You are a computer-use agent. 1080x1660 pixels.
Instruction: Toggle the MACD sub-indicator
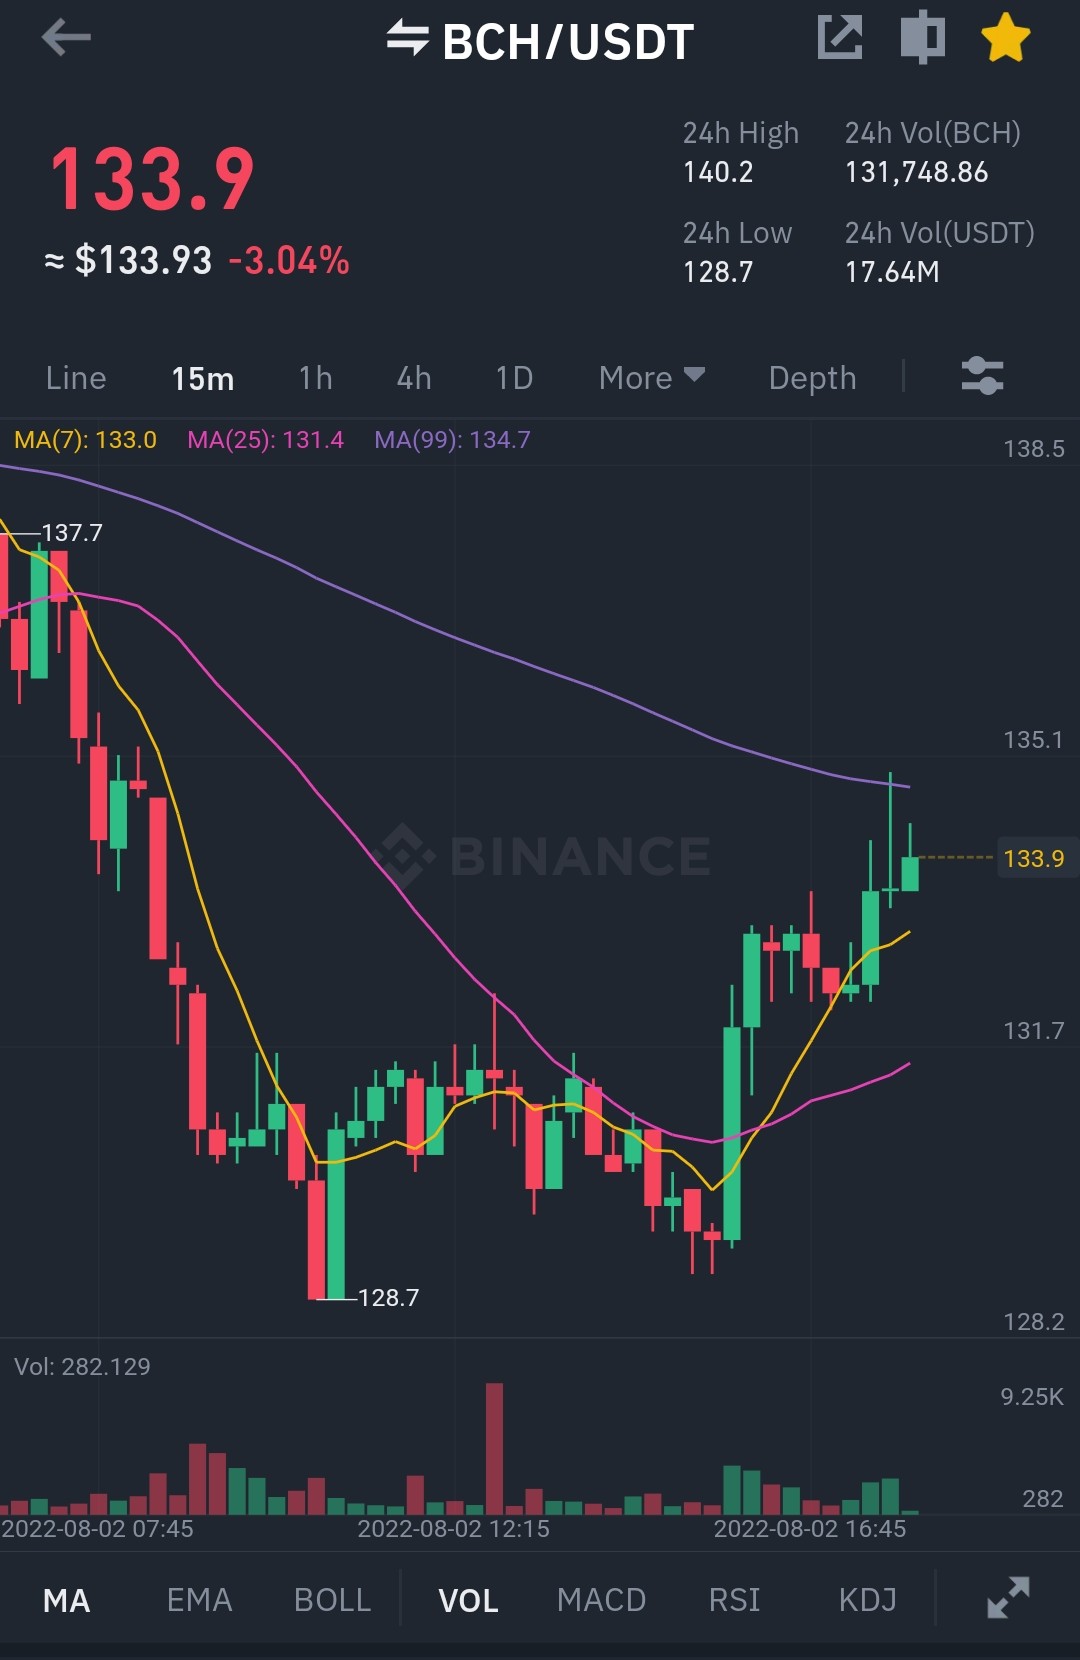601,1600
